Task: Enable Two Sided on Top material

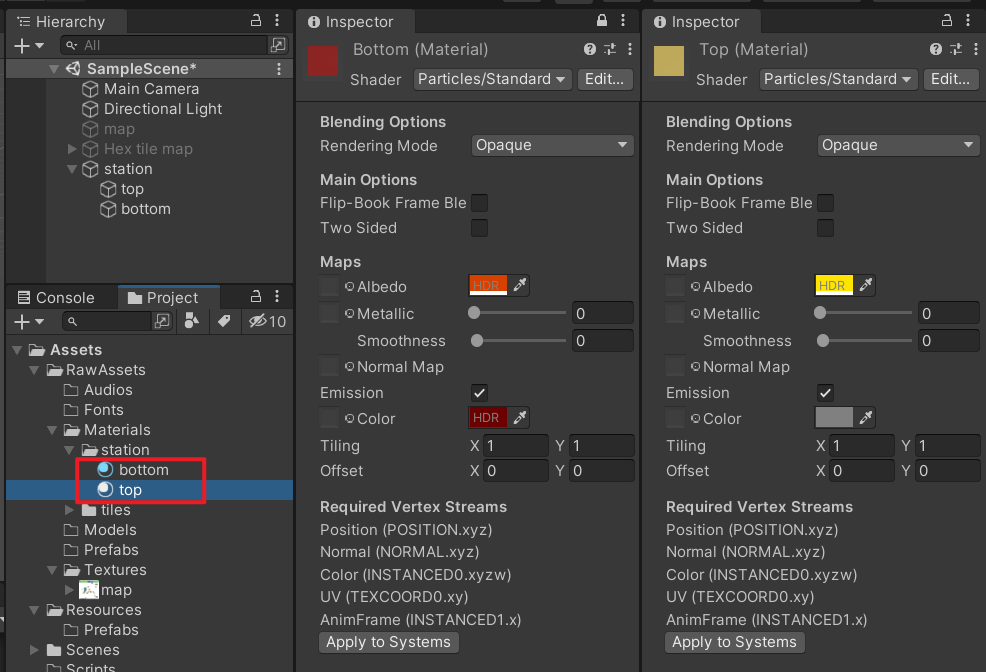Action: pos(825,228)
